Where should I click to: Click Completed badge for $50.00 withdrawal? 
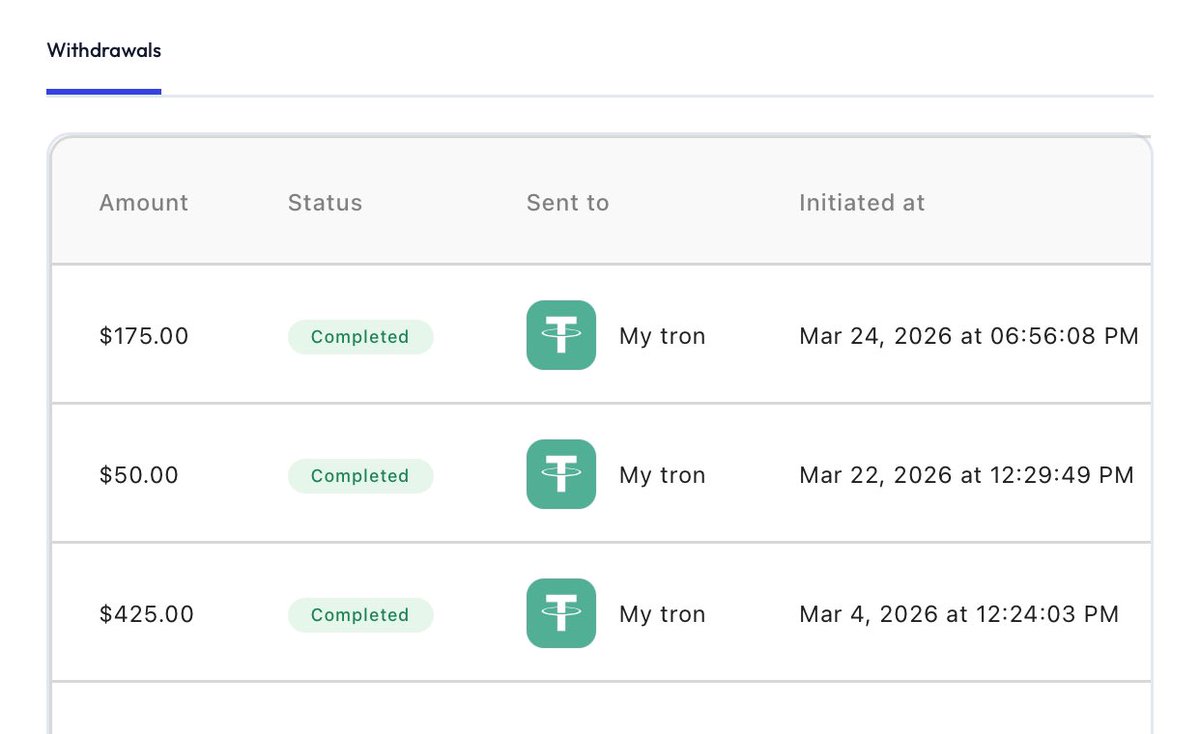point(360,476)
